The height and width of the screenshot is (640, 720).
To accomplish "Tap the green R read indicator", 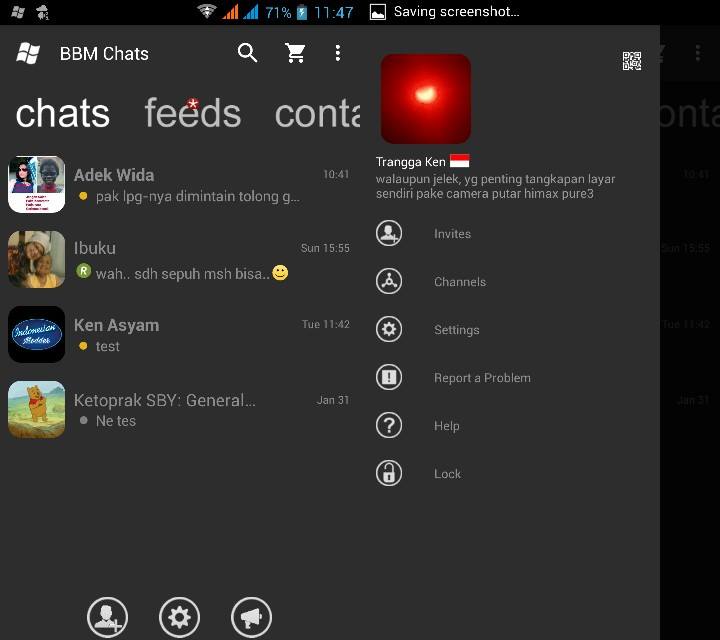I will tap(83, 271).
